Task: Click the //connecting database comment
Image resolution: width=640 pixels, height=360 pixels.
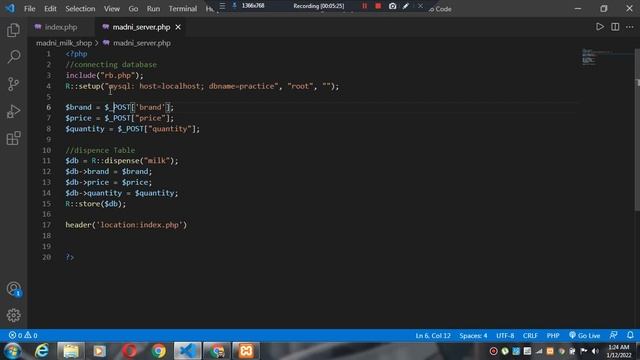Action: click(x=111, y=64)
